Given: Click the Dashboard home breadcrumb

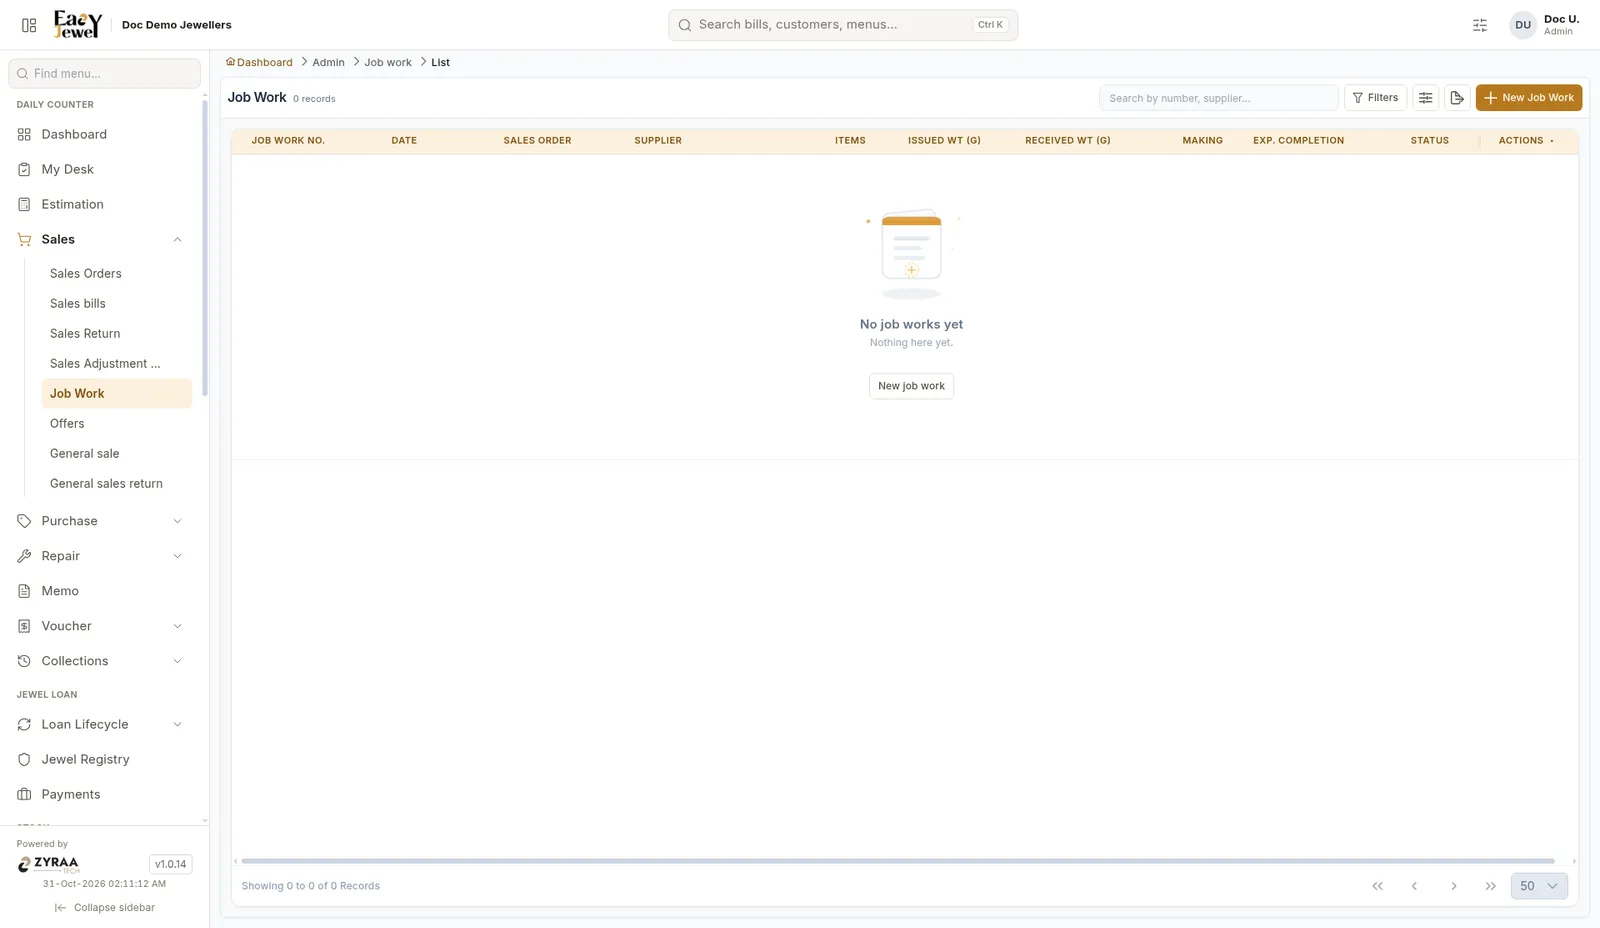Looking at the screenshot, I should [x=259, y=62].
